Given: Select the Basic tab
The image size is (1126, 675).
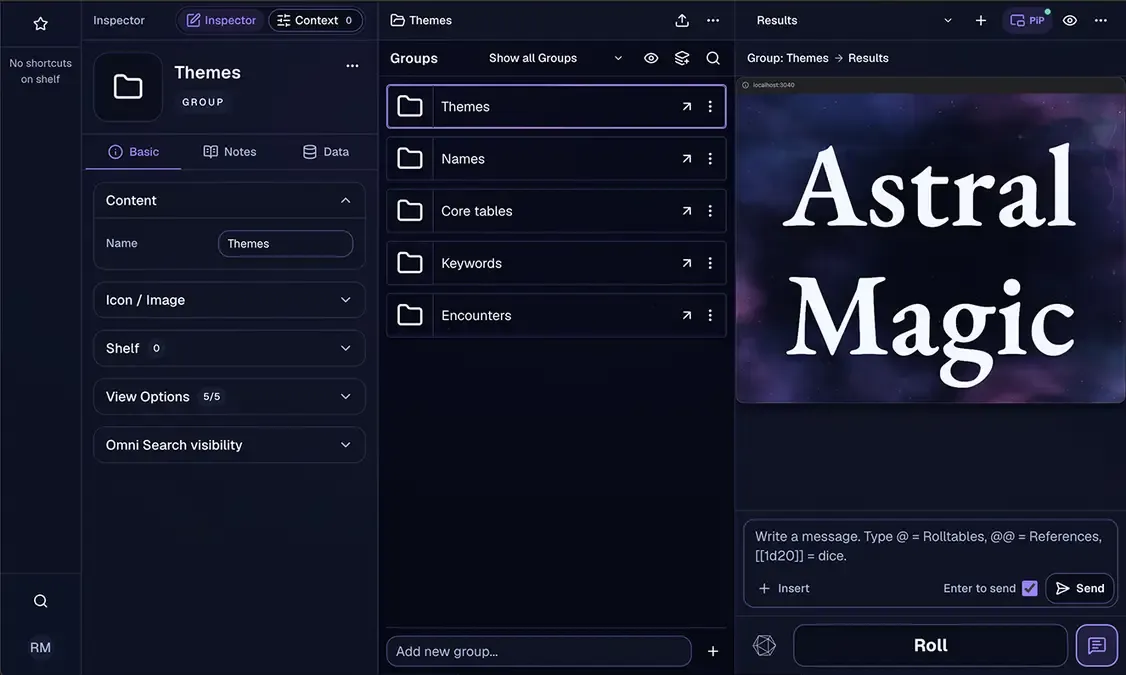Looking at the screenshot, I should 134,152.
